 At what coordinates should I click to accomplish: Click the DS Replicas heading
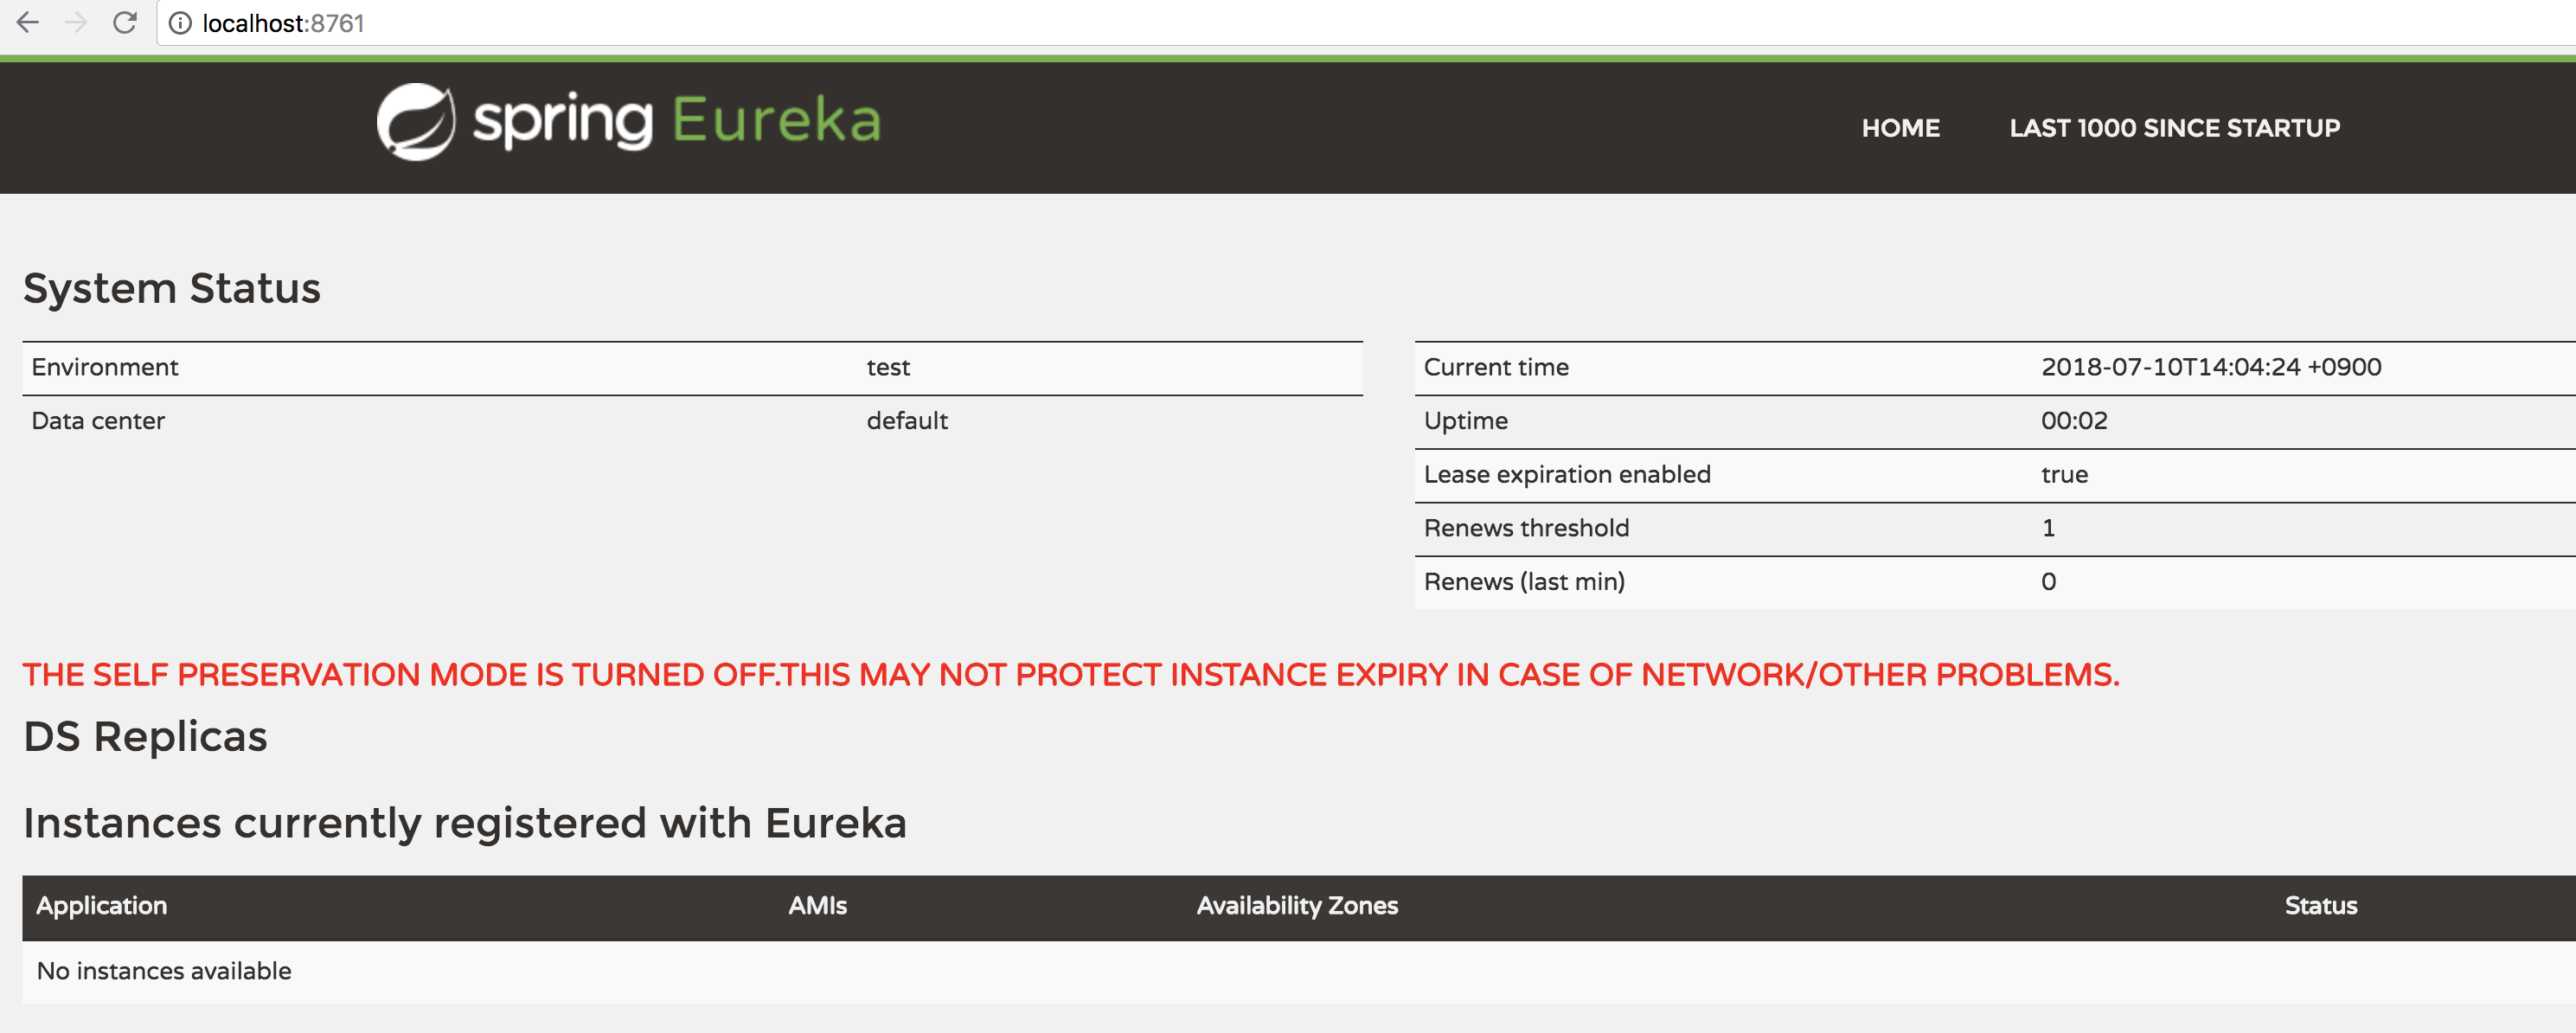pos(145,737)
